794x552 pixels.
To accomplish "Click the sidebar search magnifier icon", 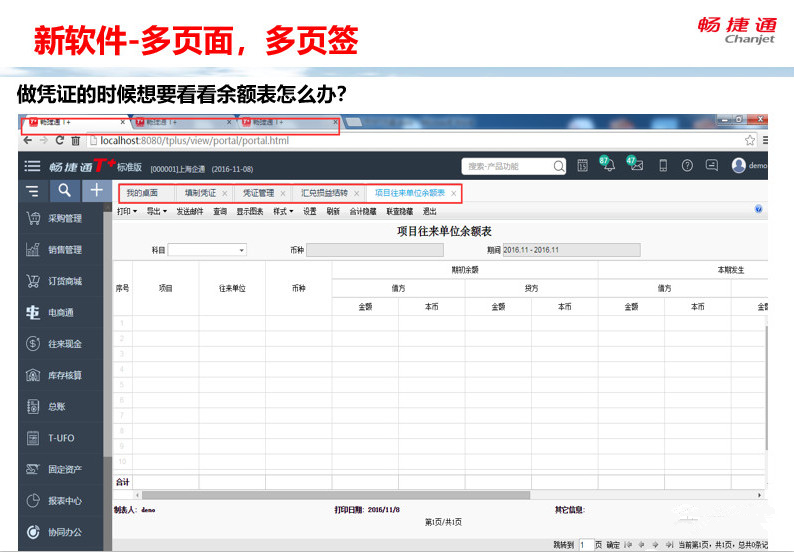I will tap(64, 190).
